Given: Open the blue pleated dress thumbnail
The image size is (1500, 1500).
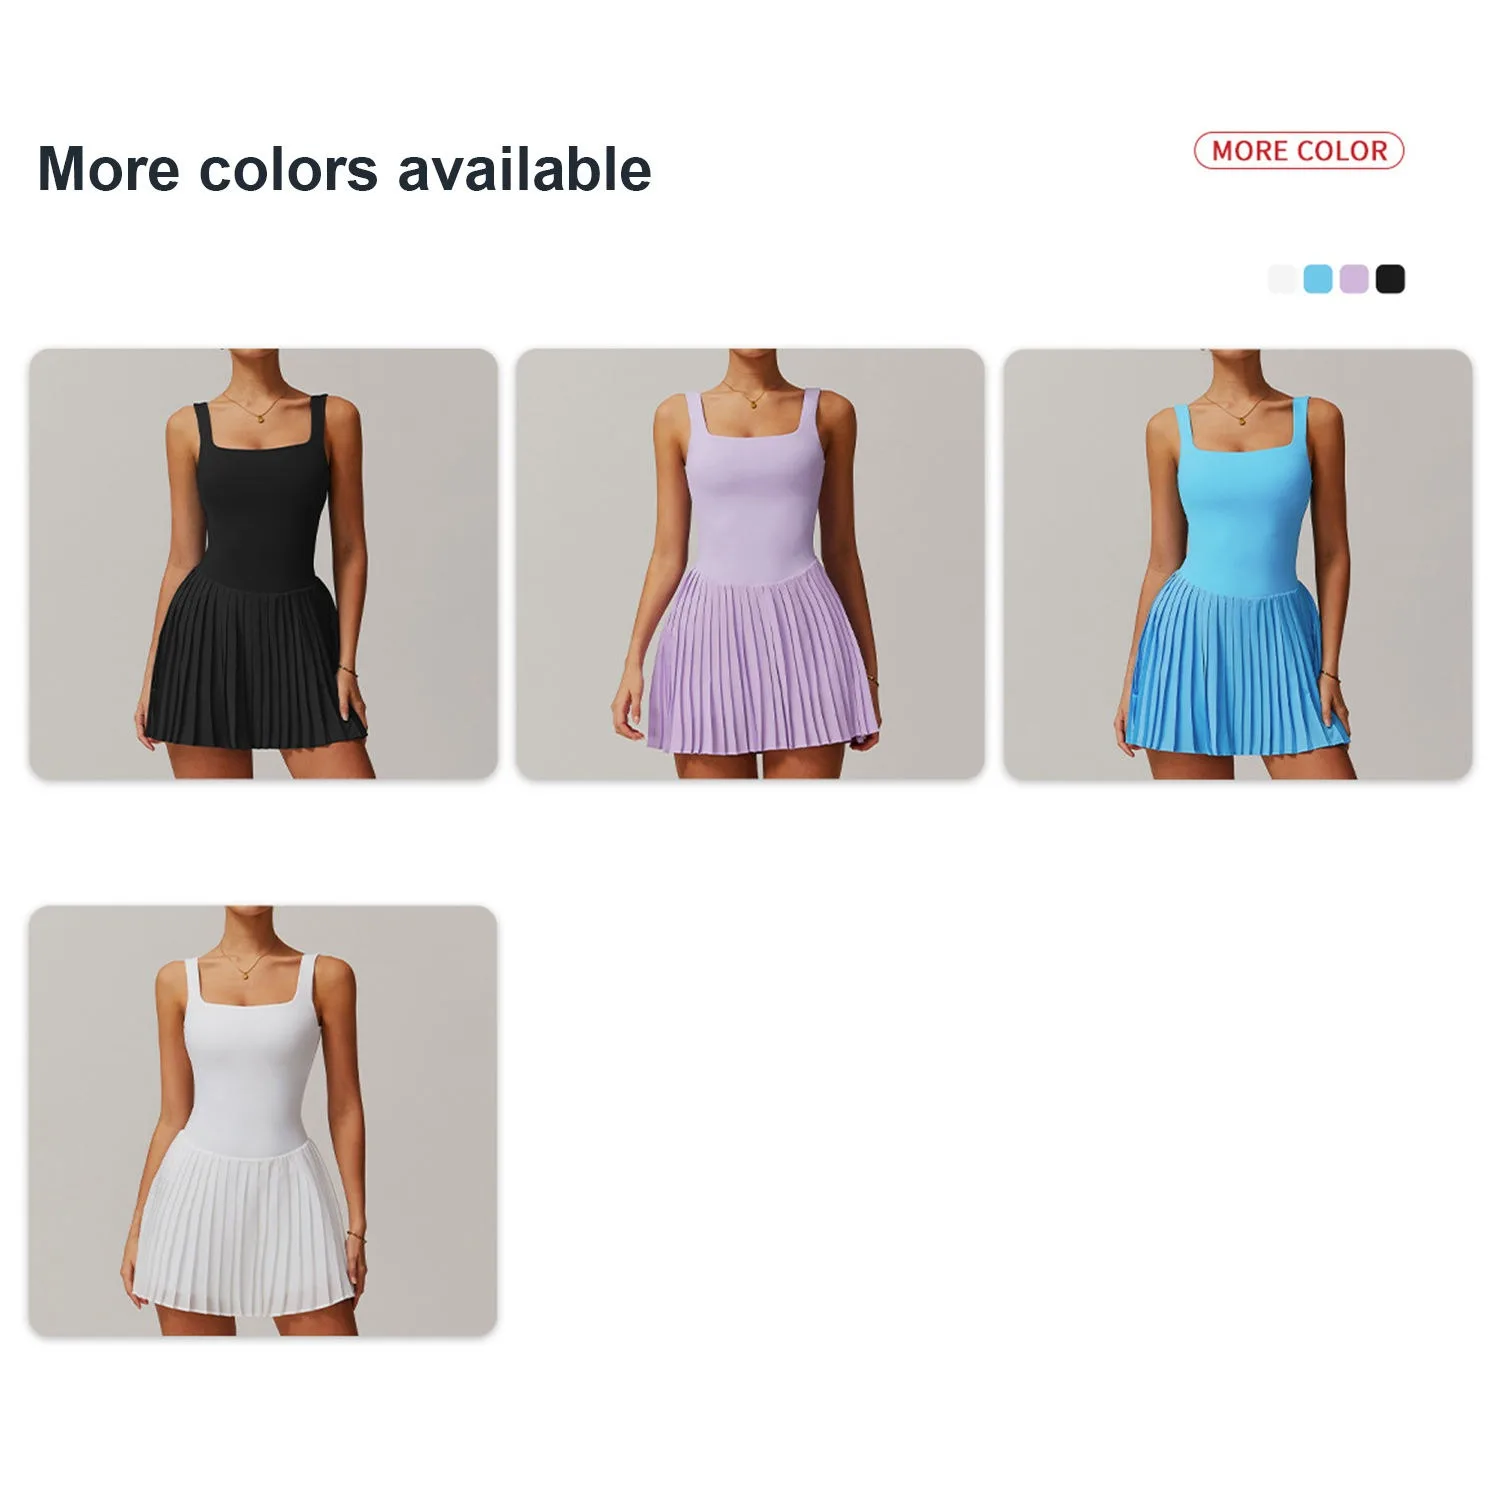Looking at the screenshot, I should click(x=1238, y=564).
